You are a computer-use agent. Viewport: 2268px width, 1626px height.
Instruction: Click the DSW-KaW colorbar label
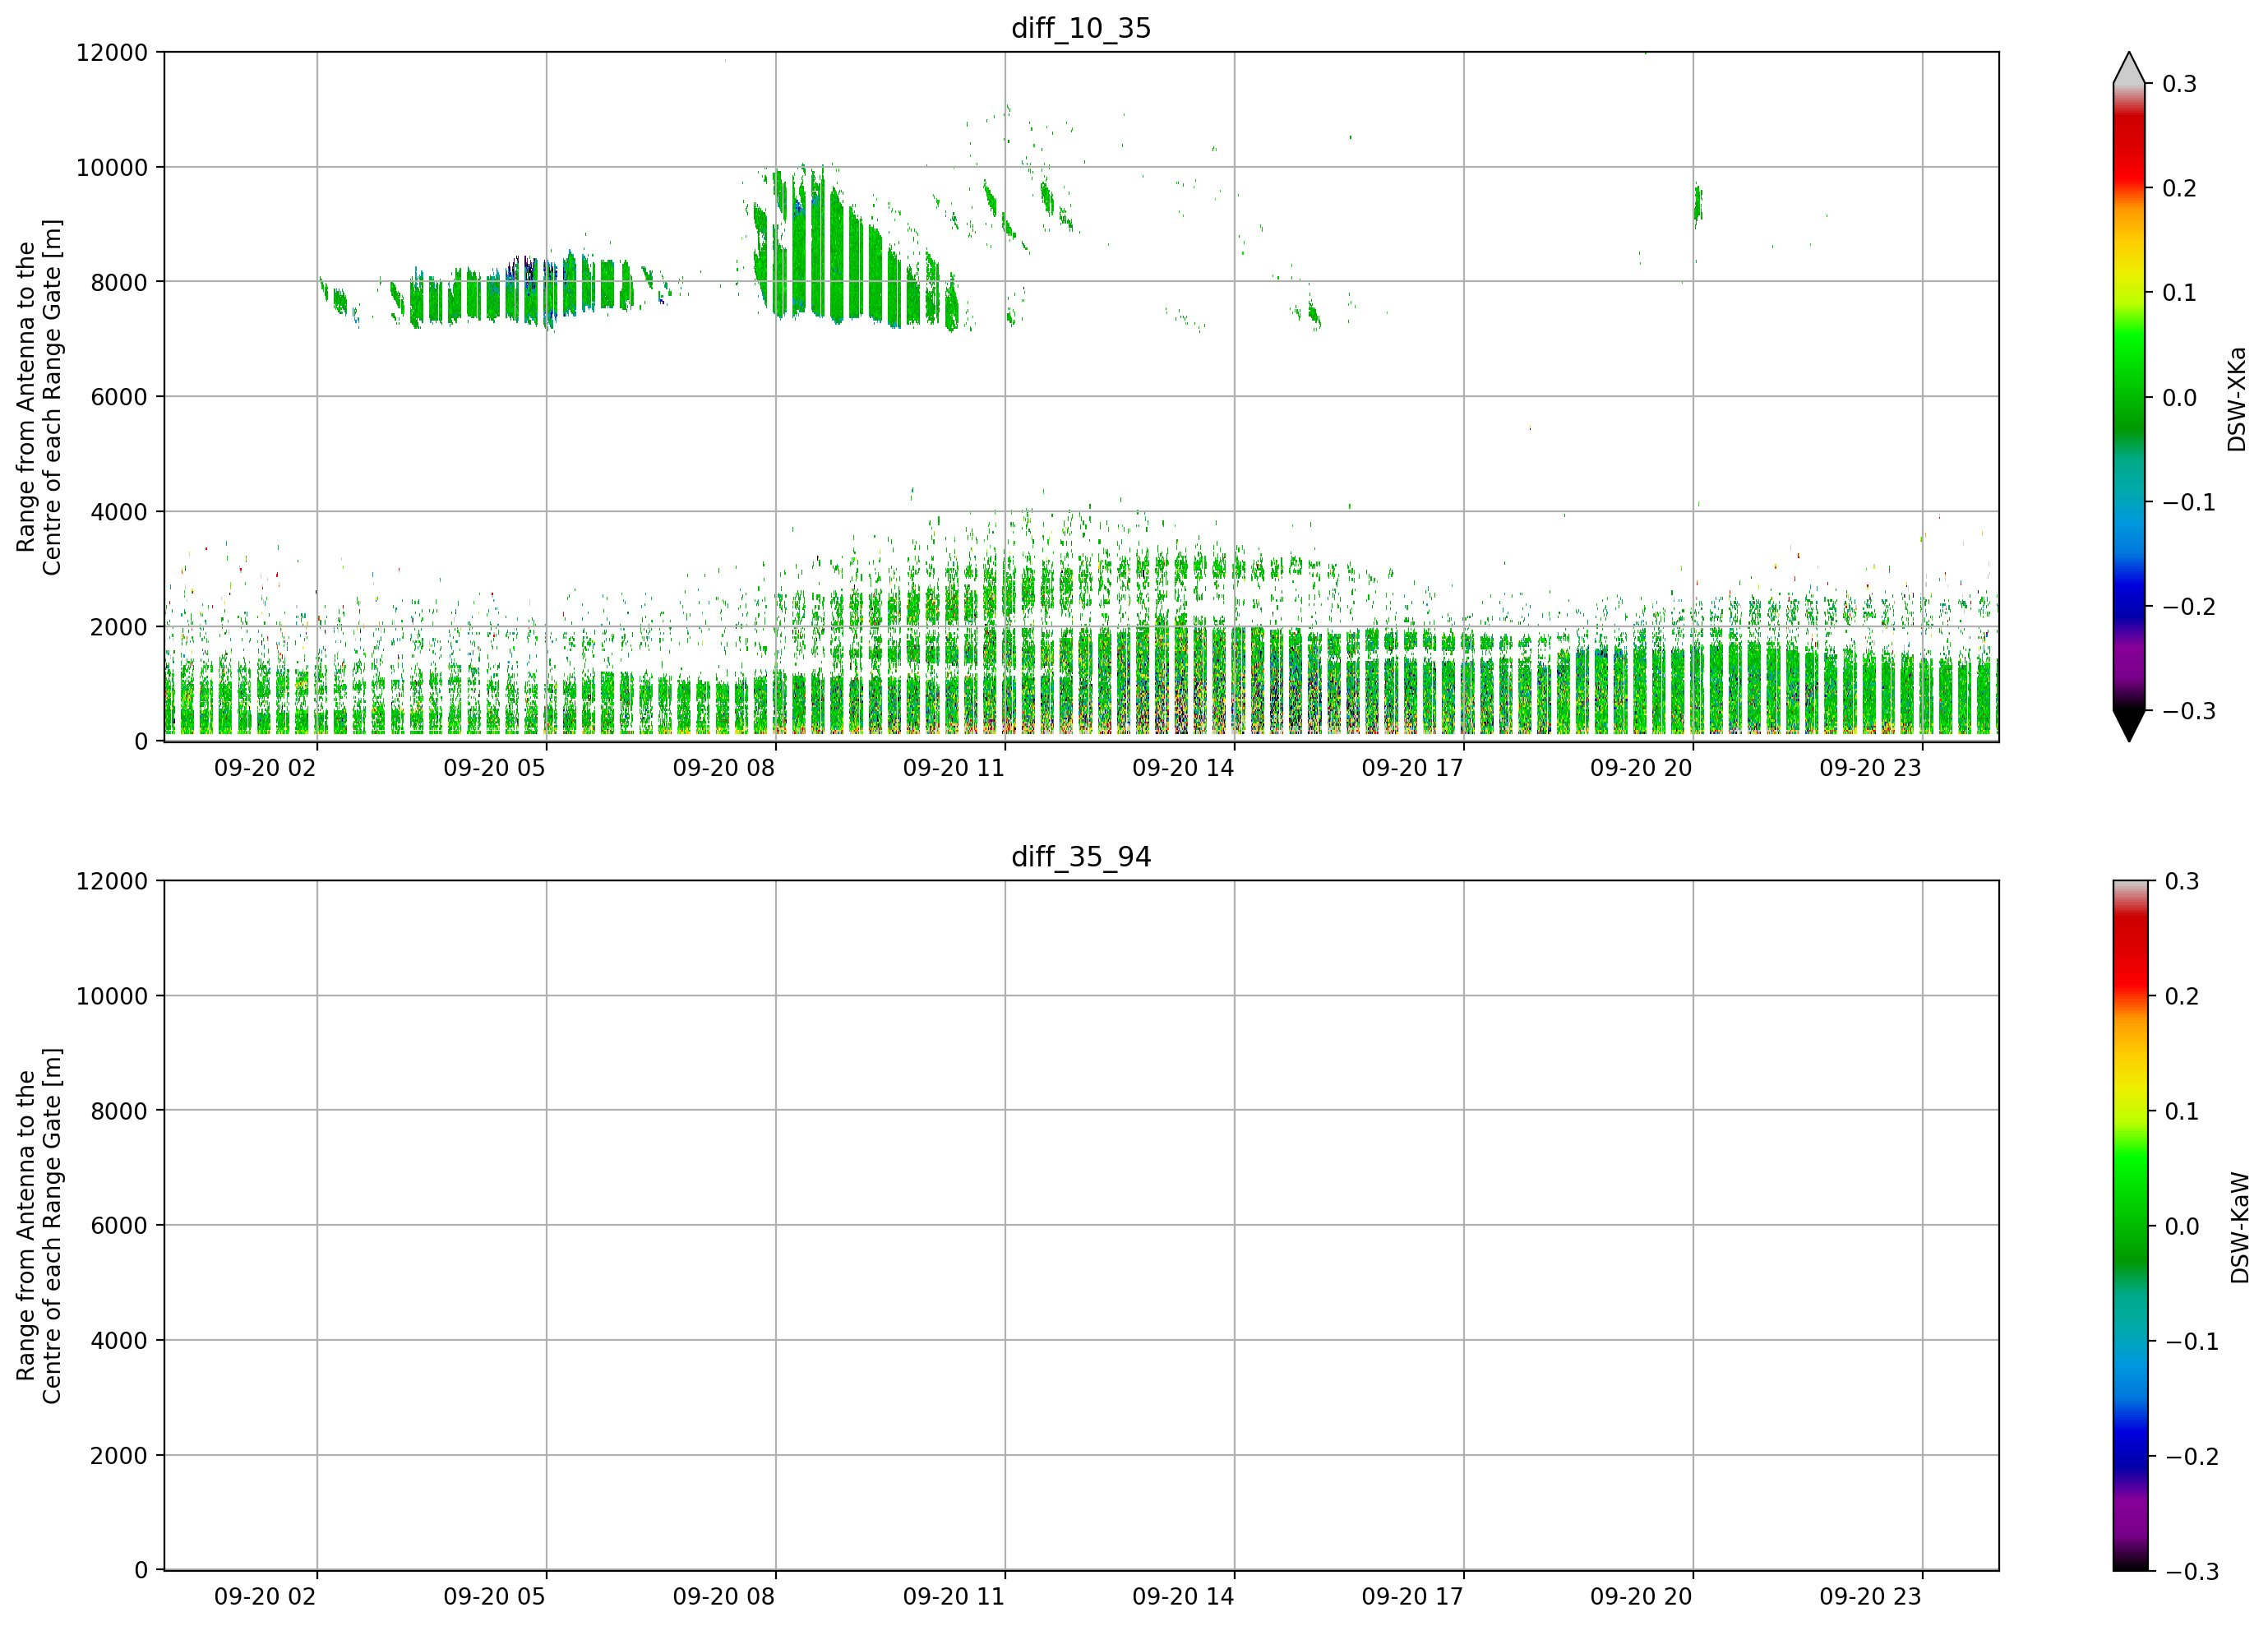point(2239,1227)
